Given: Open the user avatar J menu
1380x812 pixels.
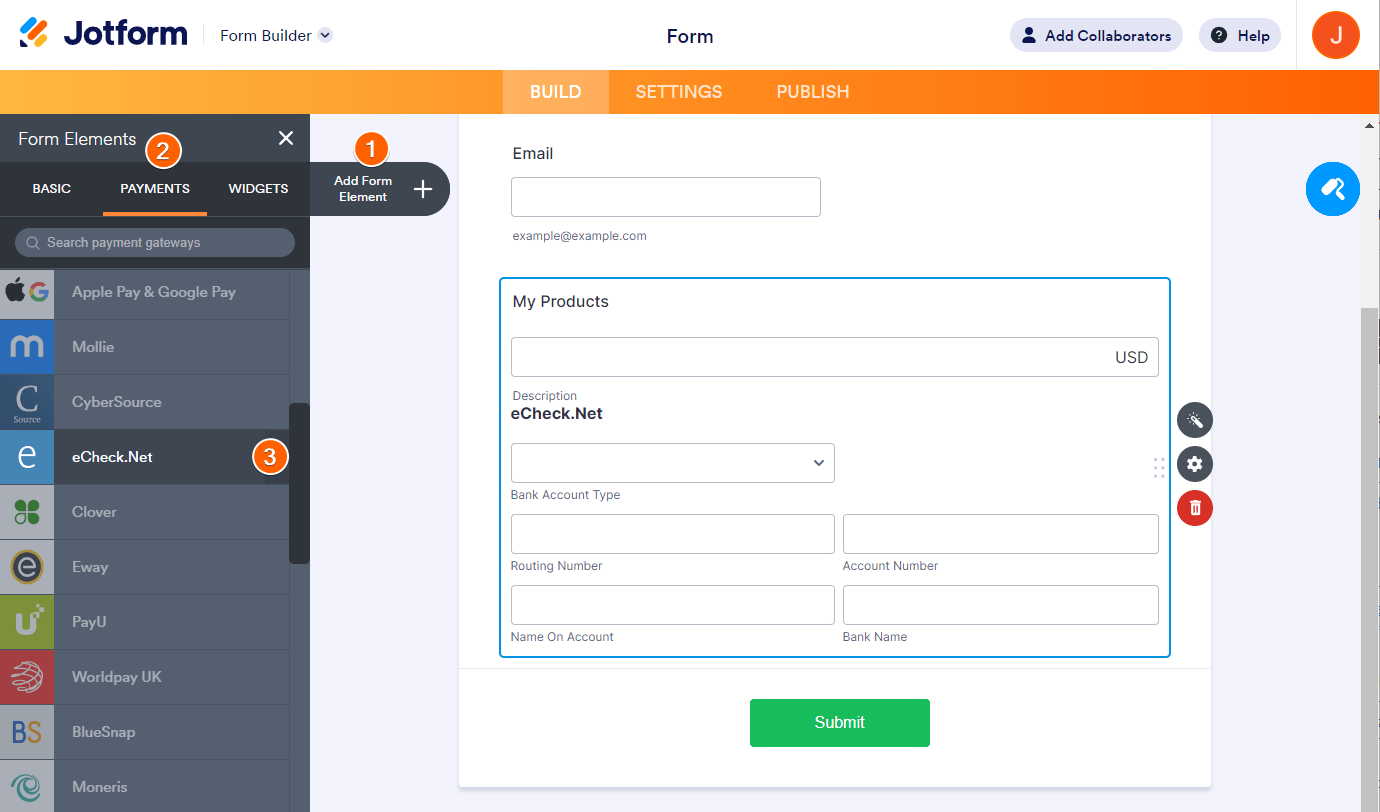Looking at the screenshot, I should [x=1336, y=35].
